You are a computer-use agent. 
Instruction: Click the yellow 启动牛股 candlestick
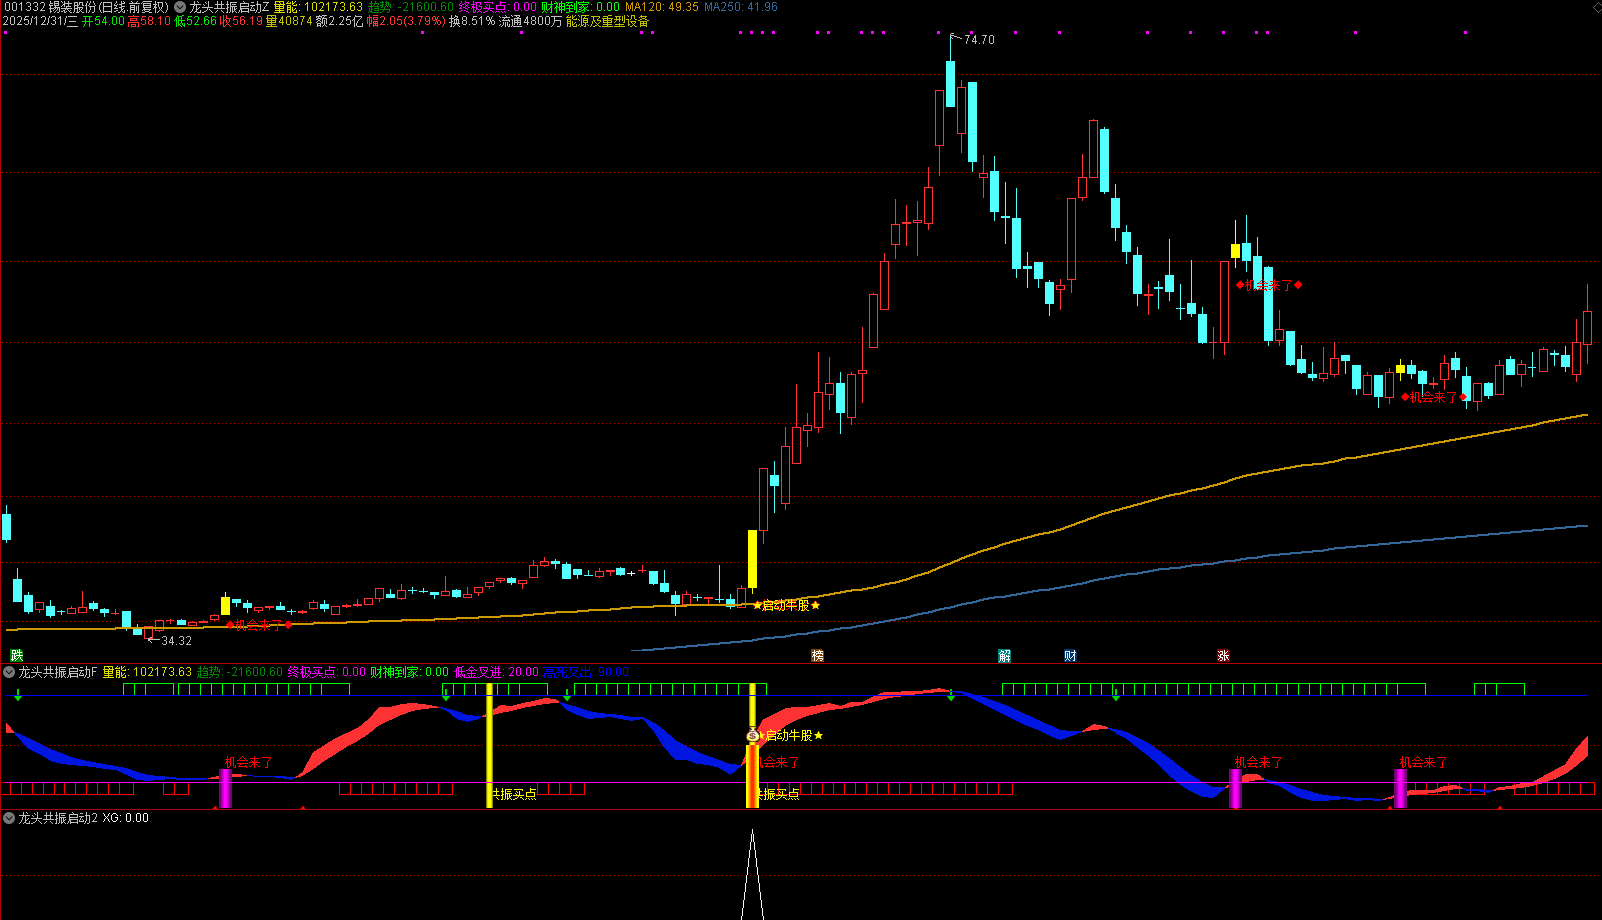point(752,558)
